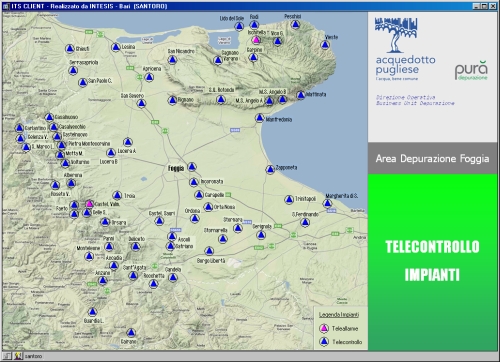The image size is (500, 362).
Task: Click the Telecontrollo legend icon
Action: point(324,342)
